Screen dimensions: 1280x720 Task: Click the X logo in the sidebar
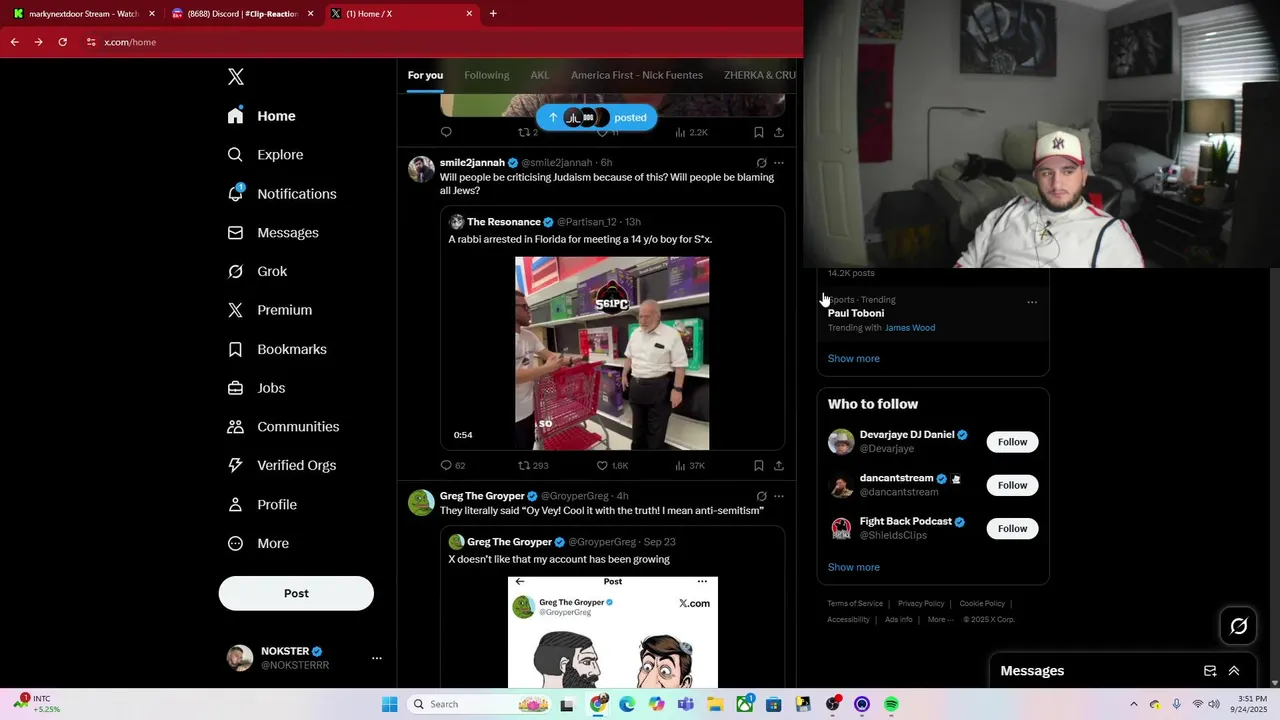tap(235, 77)
